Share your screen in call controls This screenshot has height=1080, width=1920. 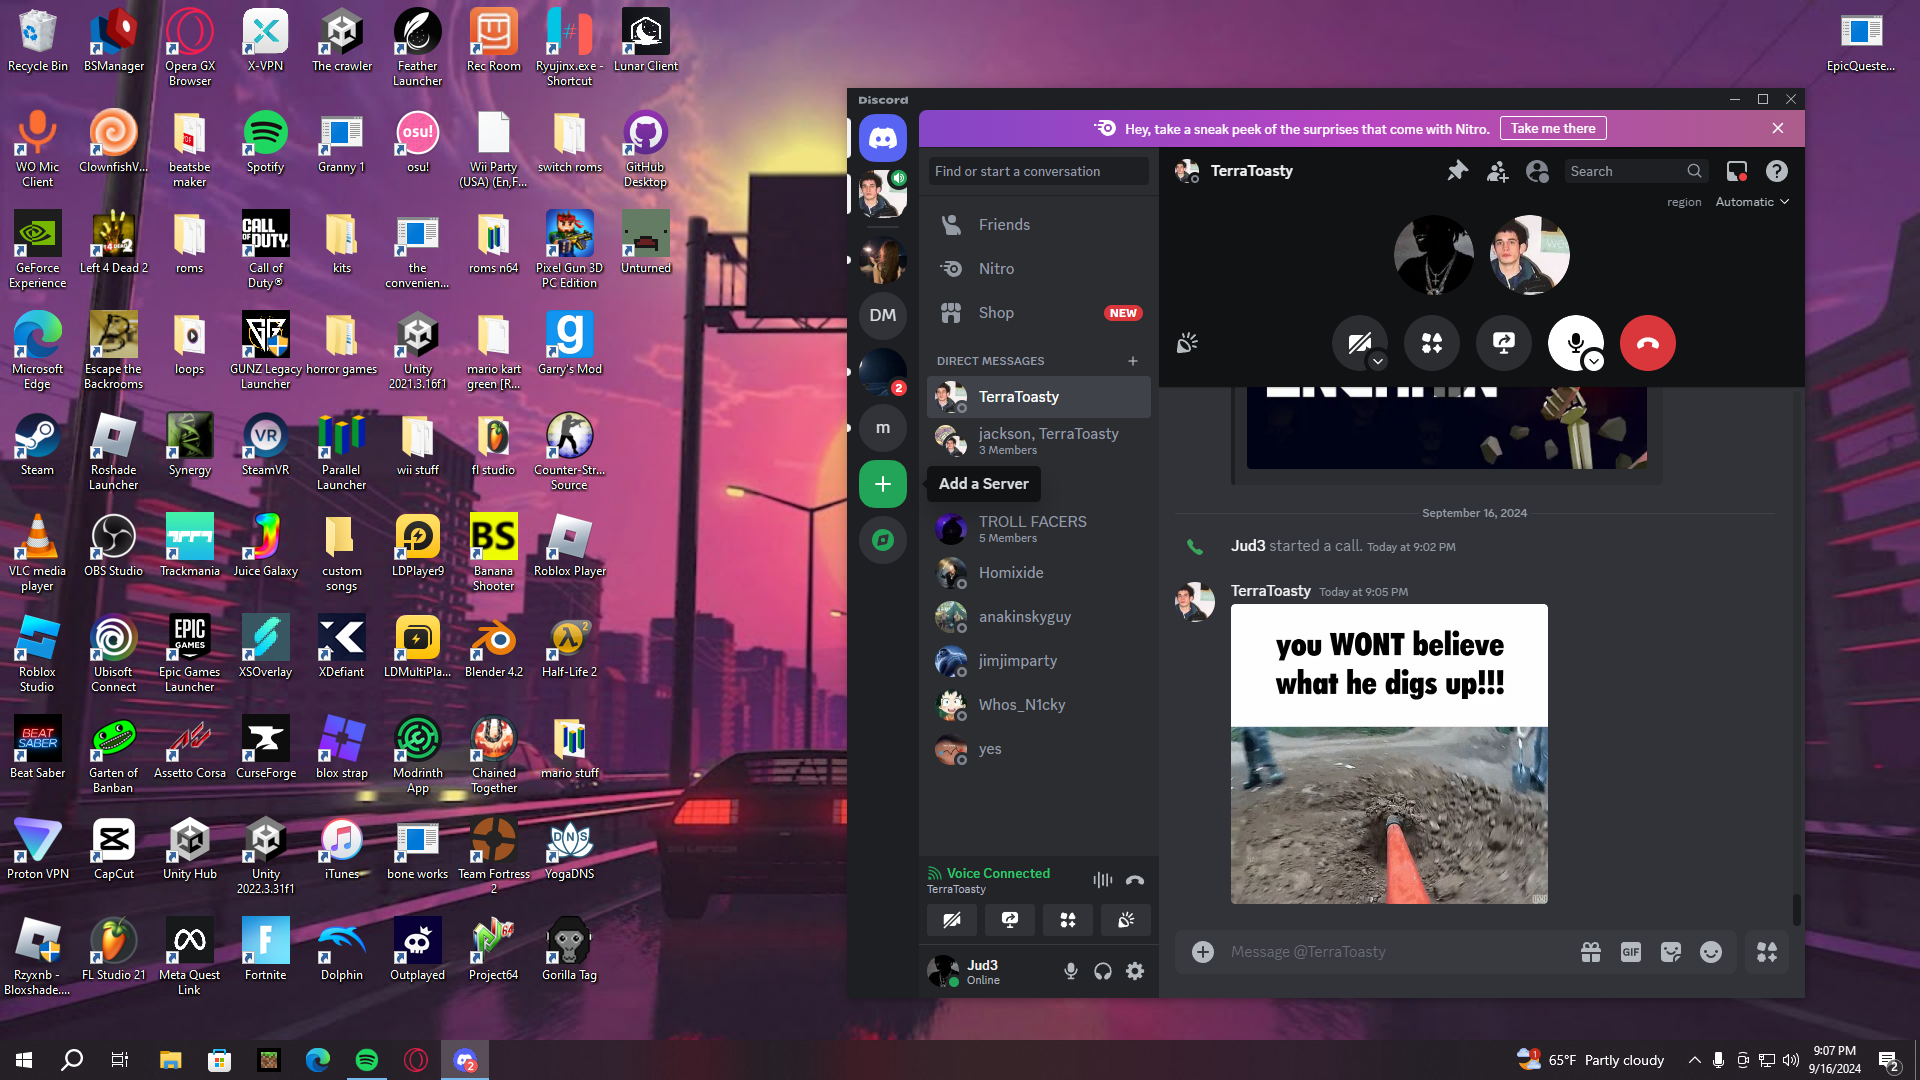pos(1503,343)
